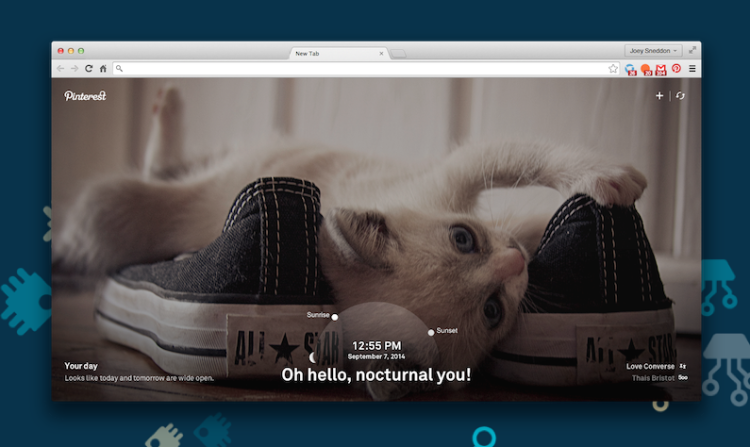750x447 pixels.
Task: Click into the address bar
Action: (x=366, y=69)
